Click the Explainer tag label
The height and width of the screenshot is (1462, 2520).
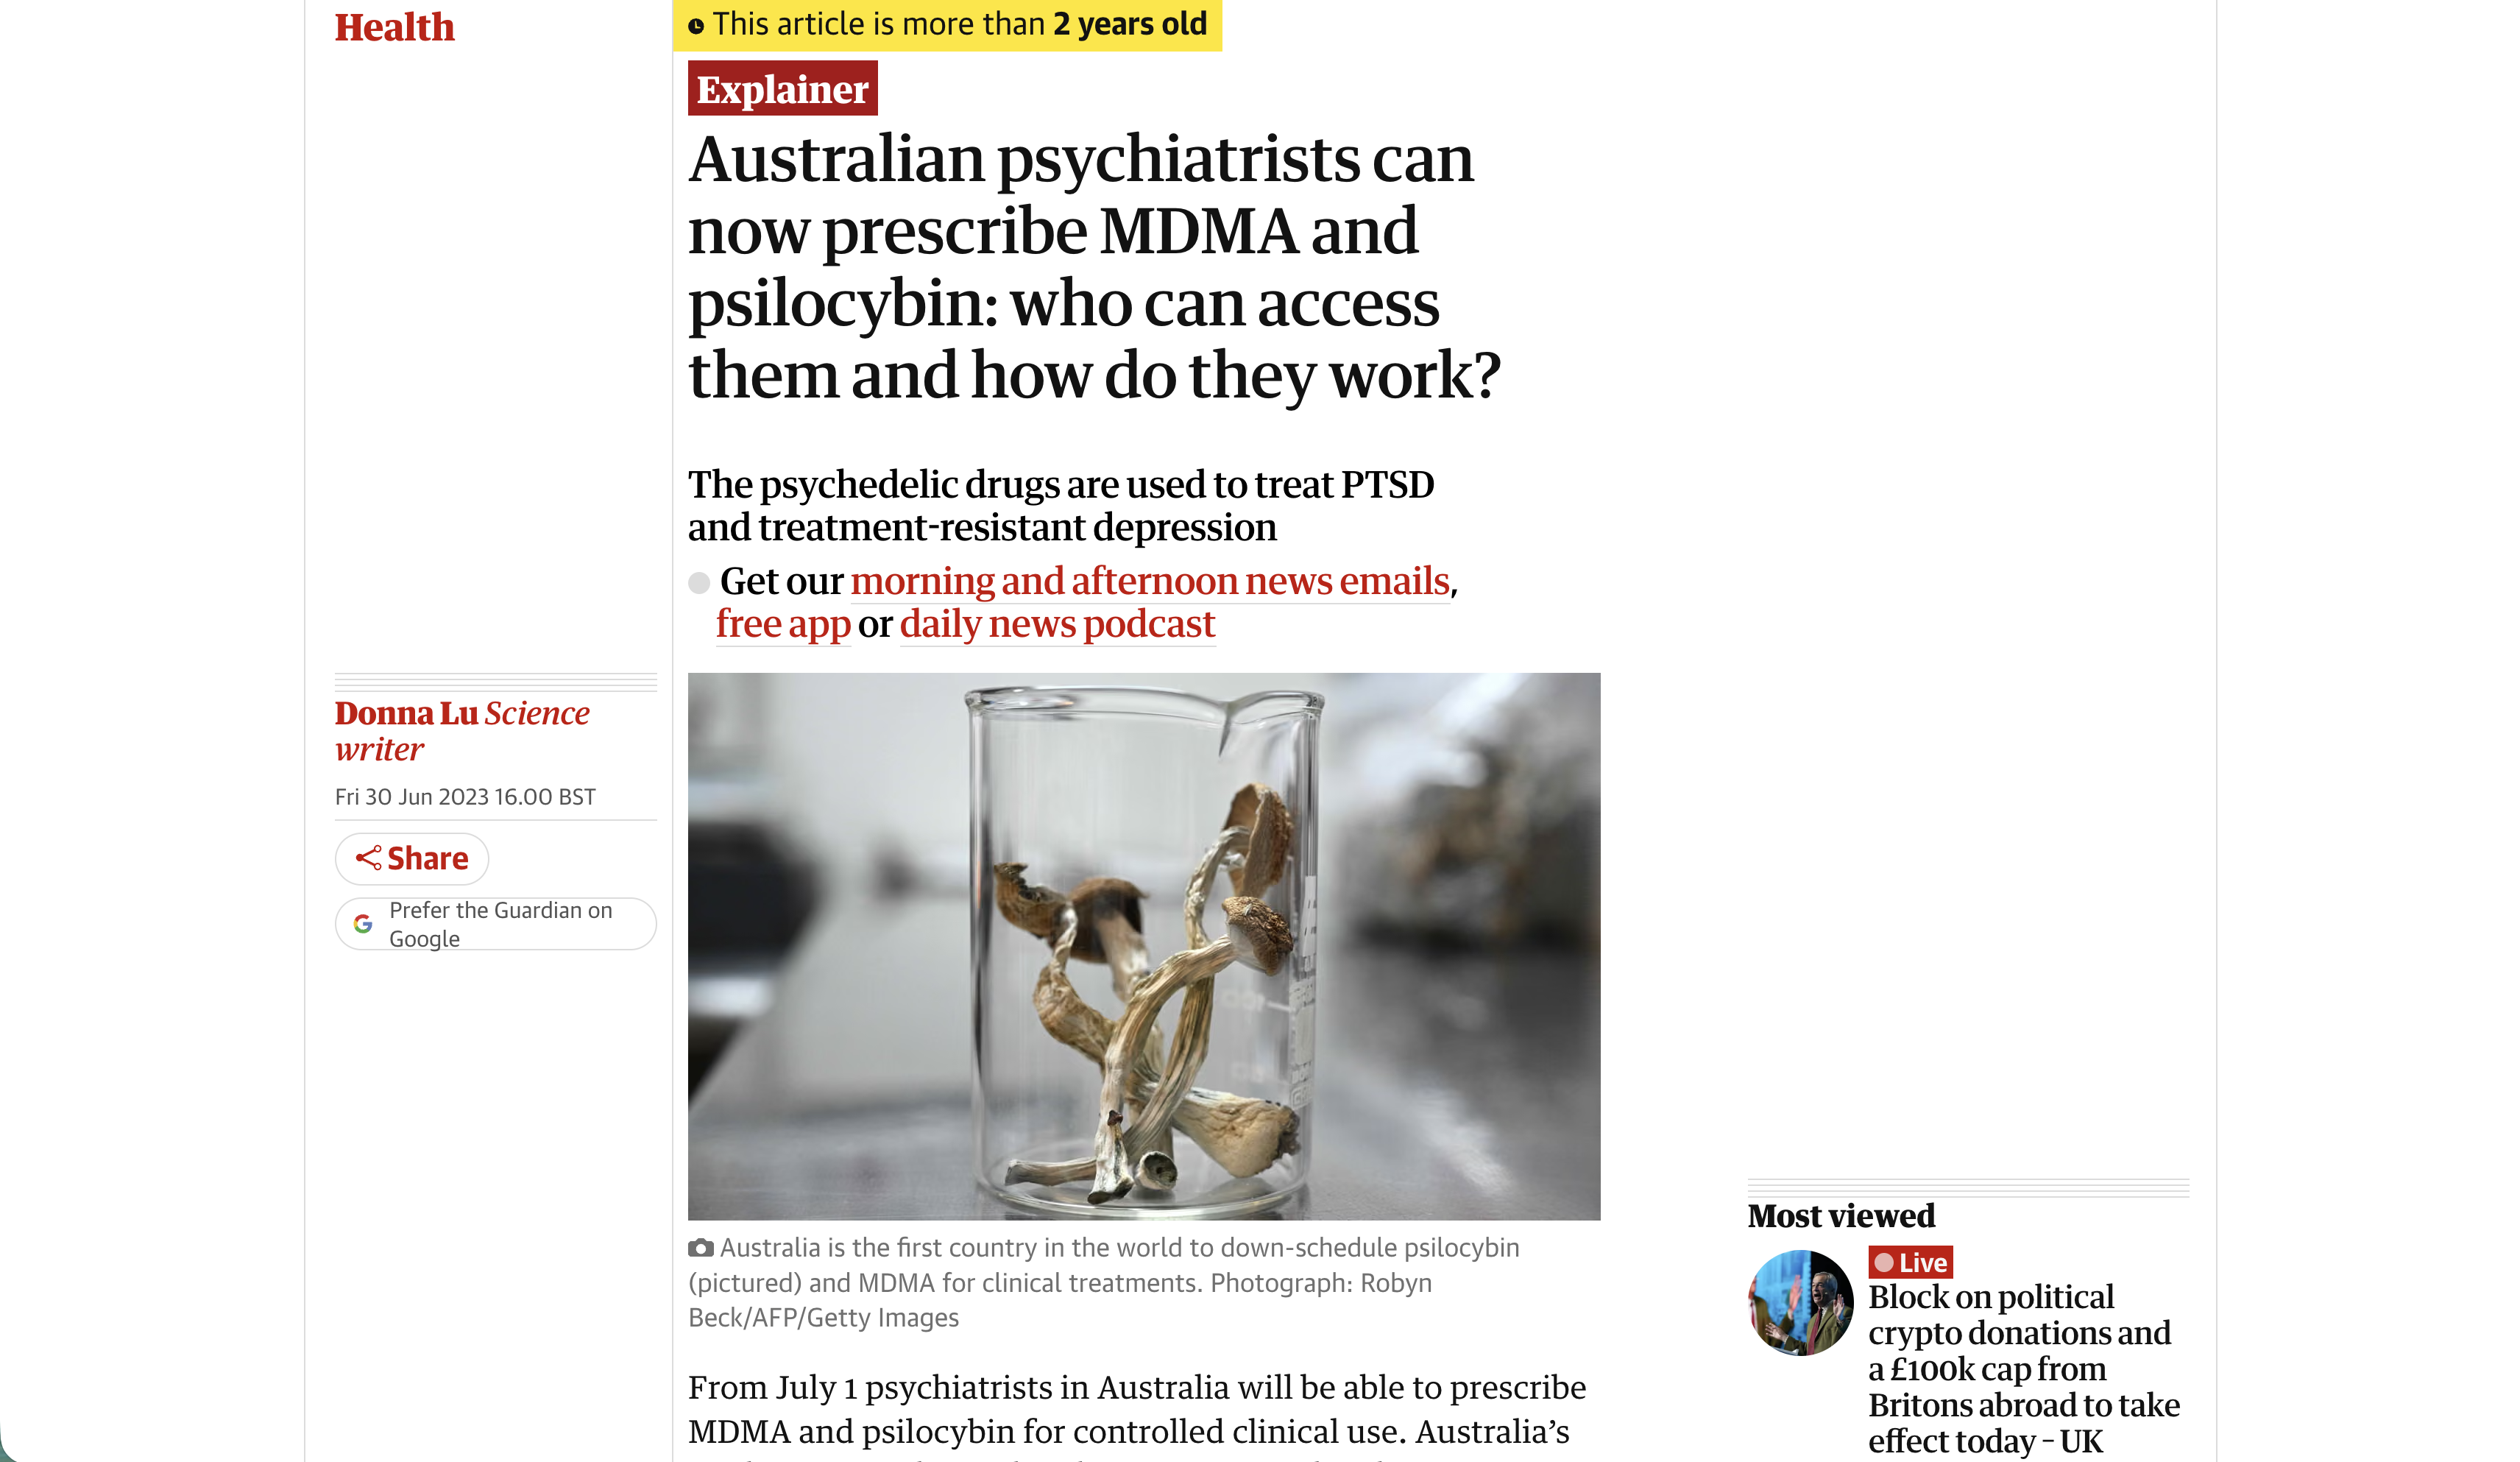coord(782,89)
